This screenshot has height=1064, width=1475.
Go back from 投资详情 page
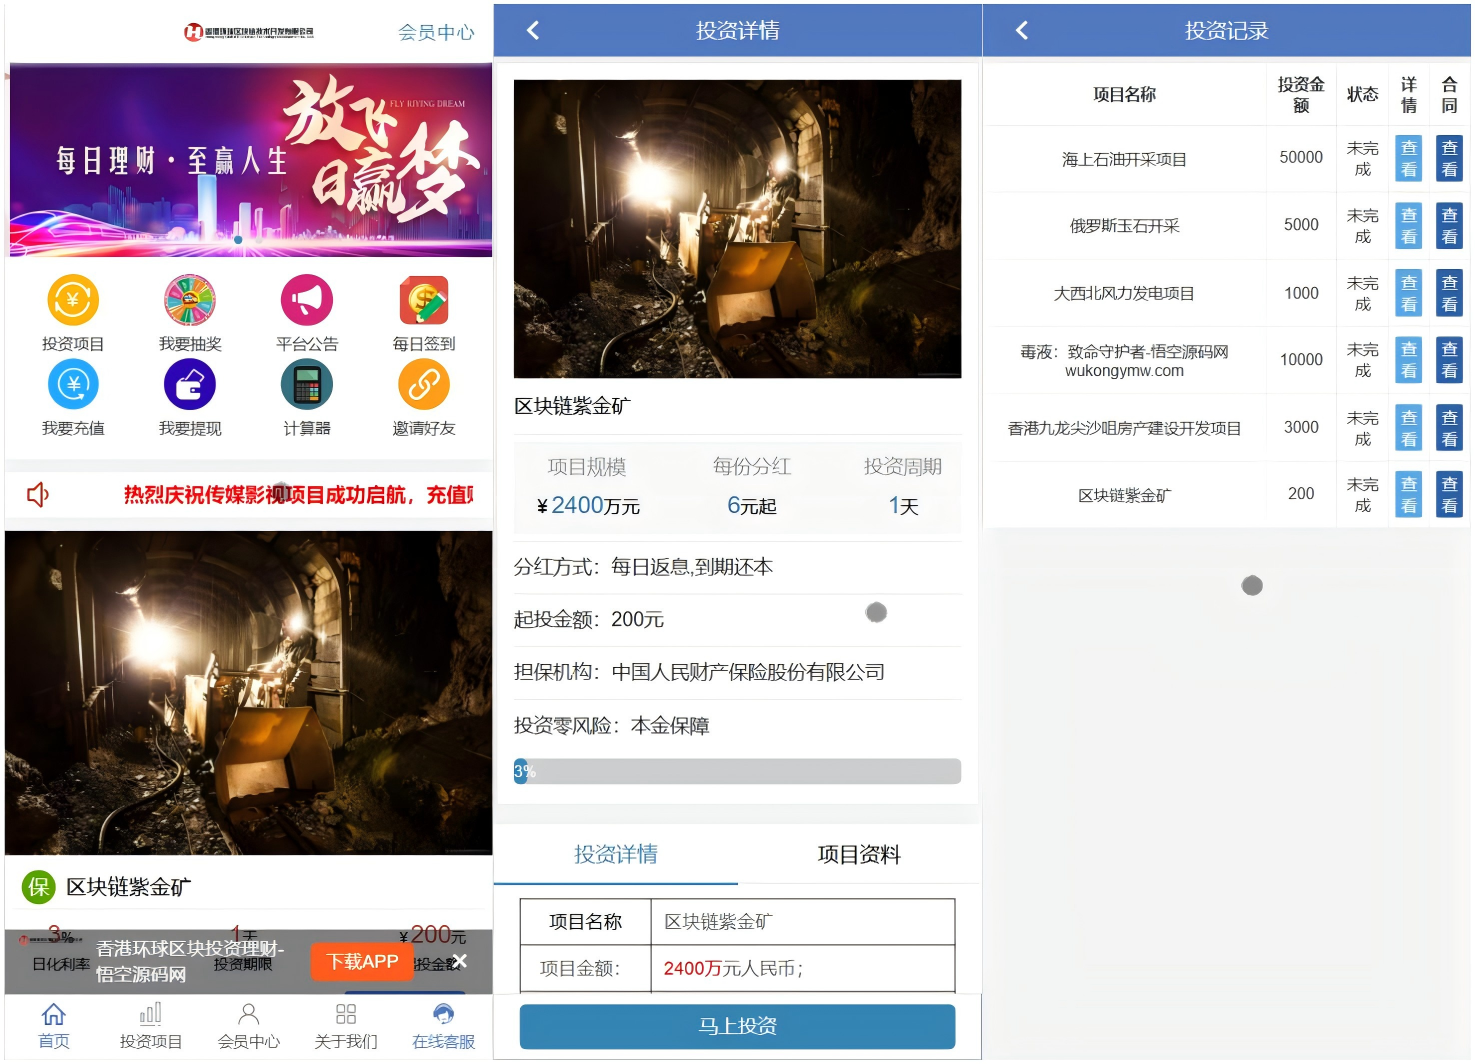tap(533, 31)
